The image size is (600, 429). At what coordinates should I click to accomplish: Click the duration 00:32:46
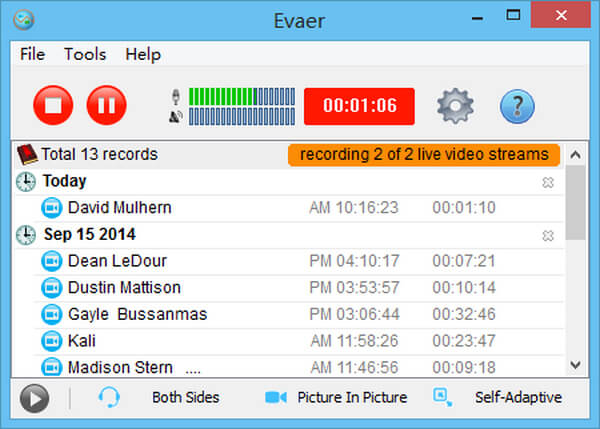(x=464, y=314)
